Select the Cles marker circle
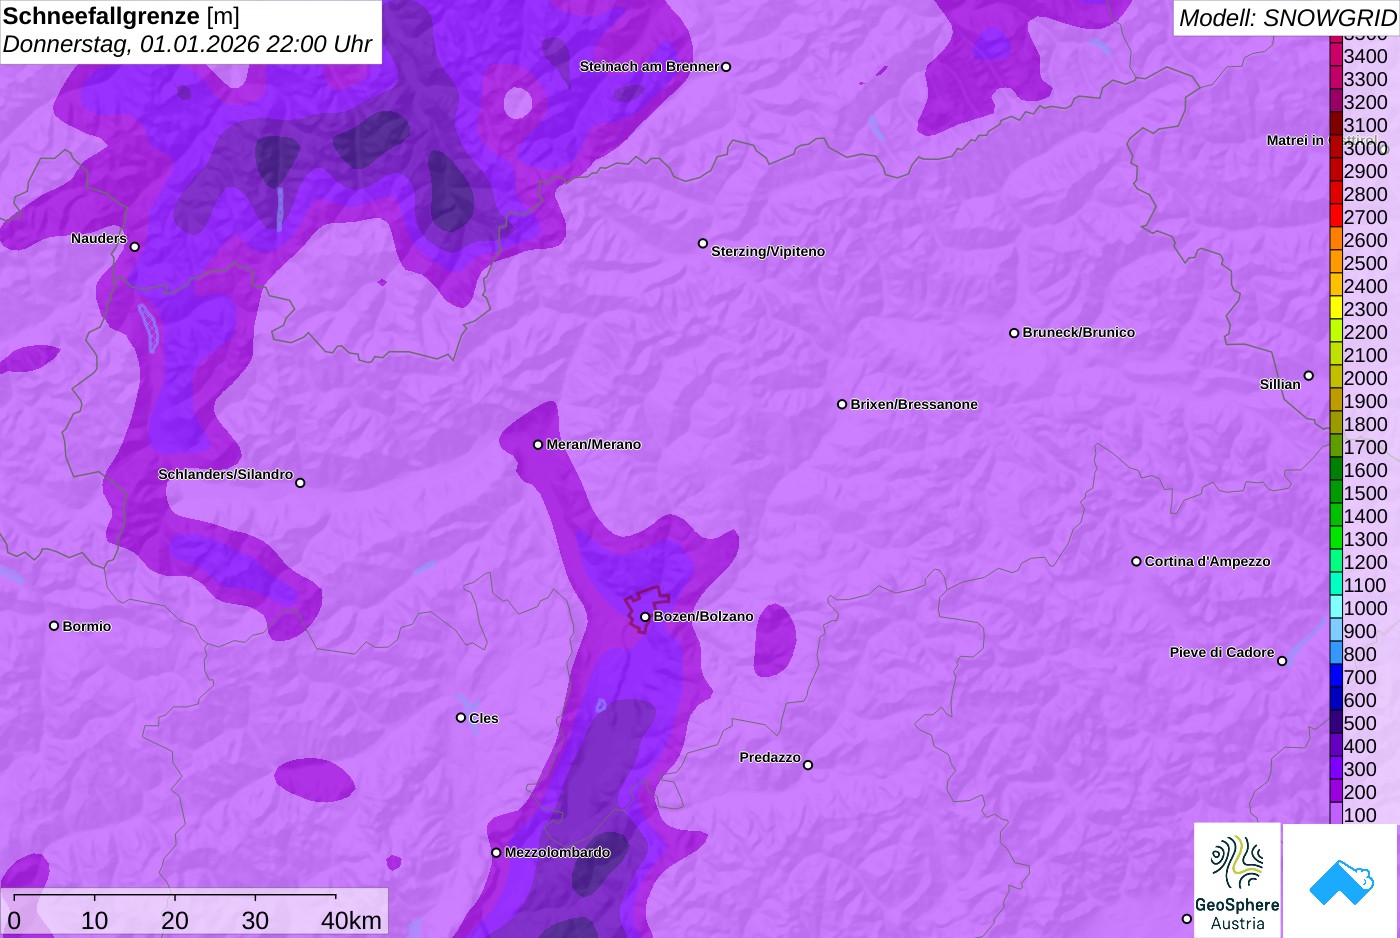This screenshot has width=1400, height=938. (461, 718)
